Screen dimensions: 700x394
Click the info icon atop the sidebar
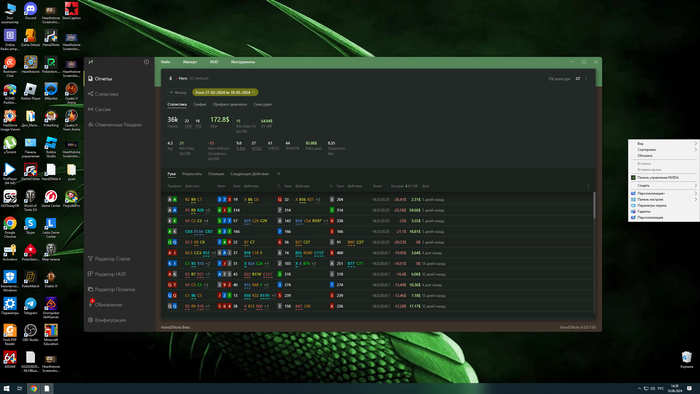146,62
